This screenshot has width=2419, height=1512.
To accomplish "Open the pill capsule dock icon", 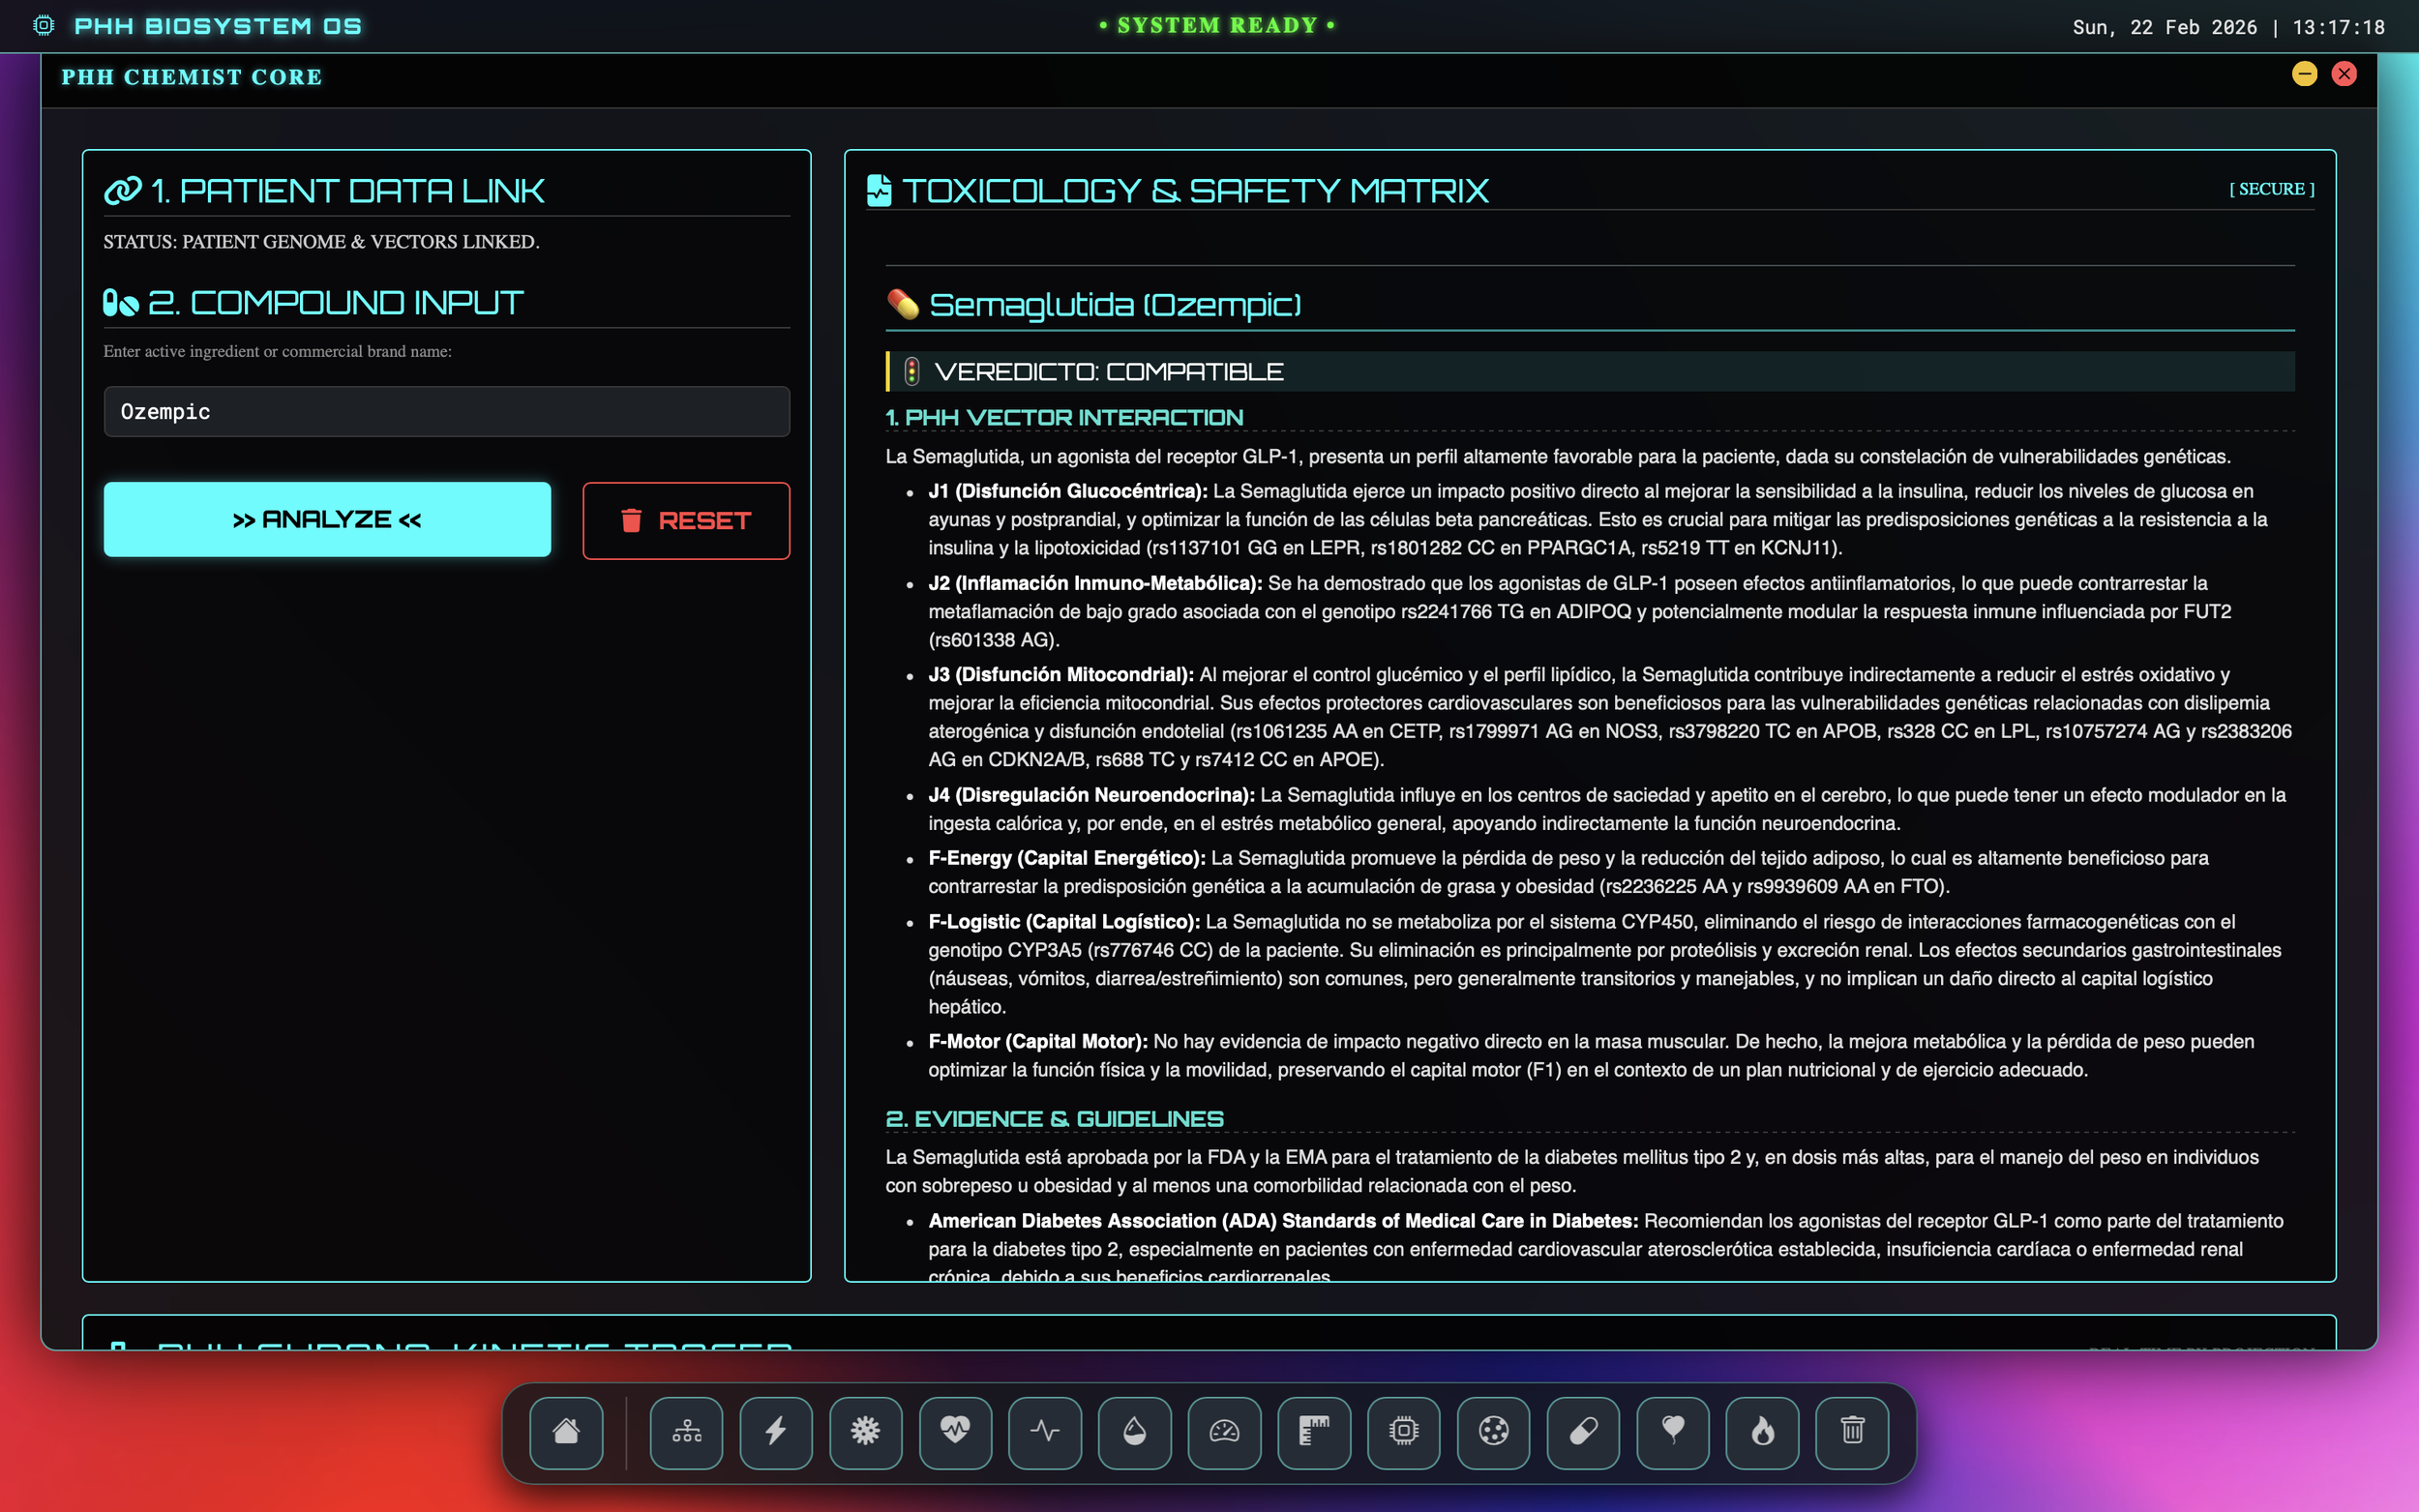I will click(x=1583, y=1431).
